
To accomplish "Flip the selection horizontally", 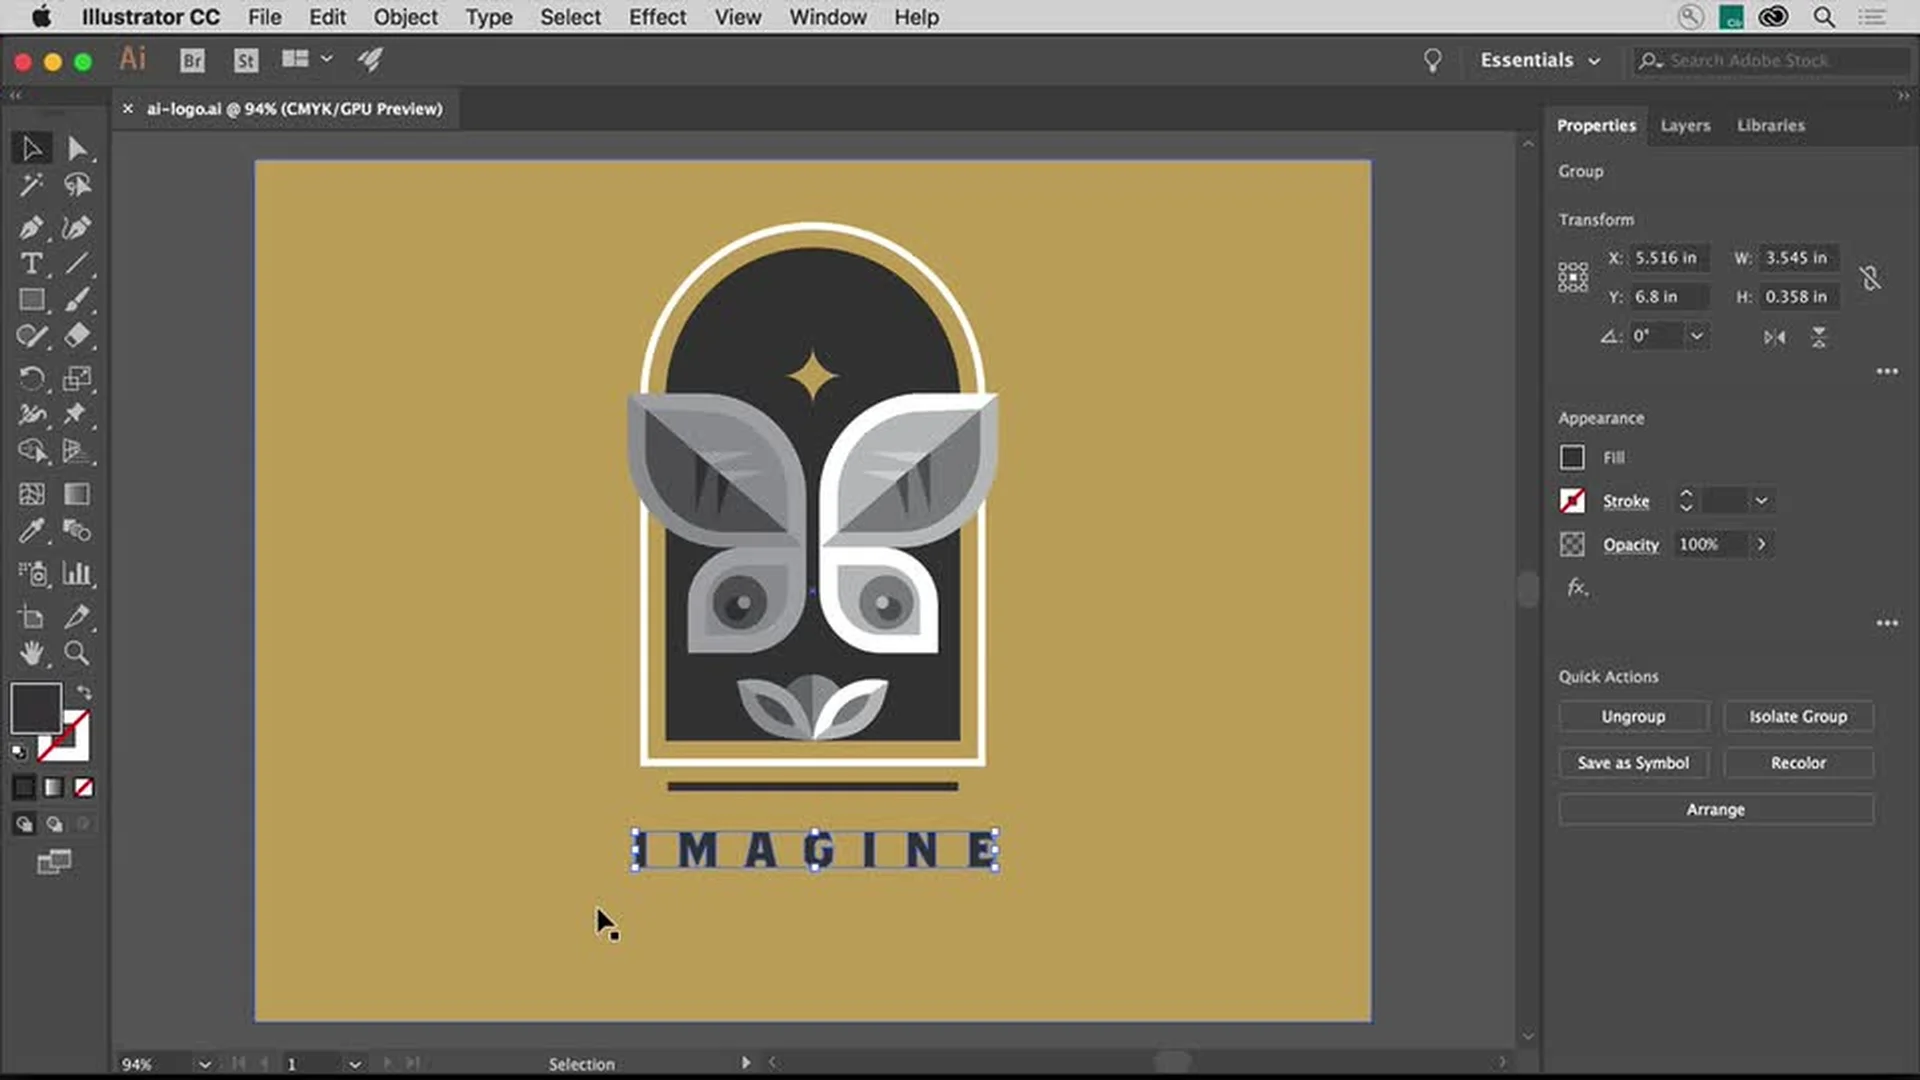I will coord(1777,337).
